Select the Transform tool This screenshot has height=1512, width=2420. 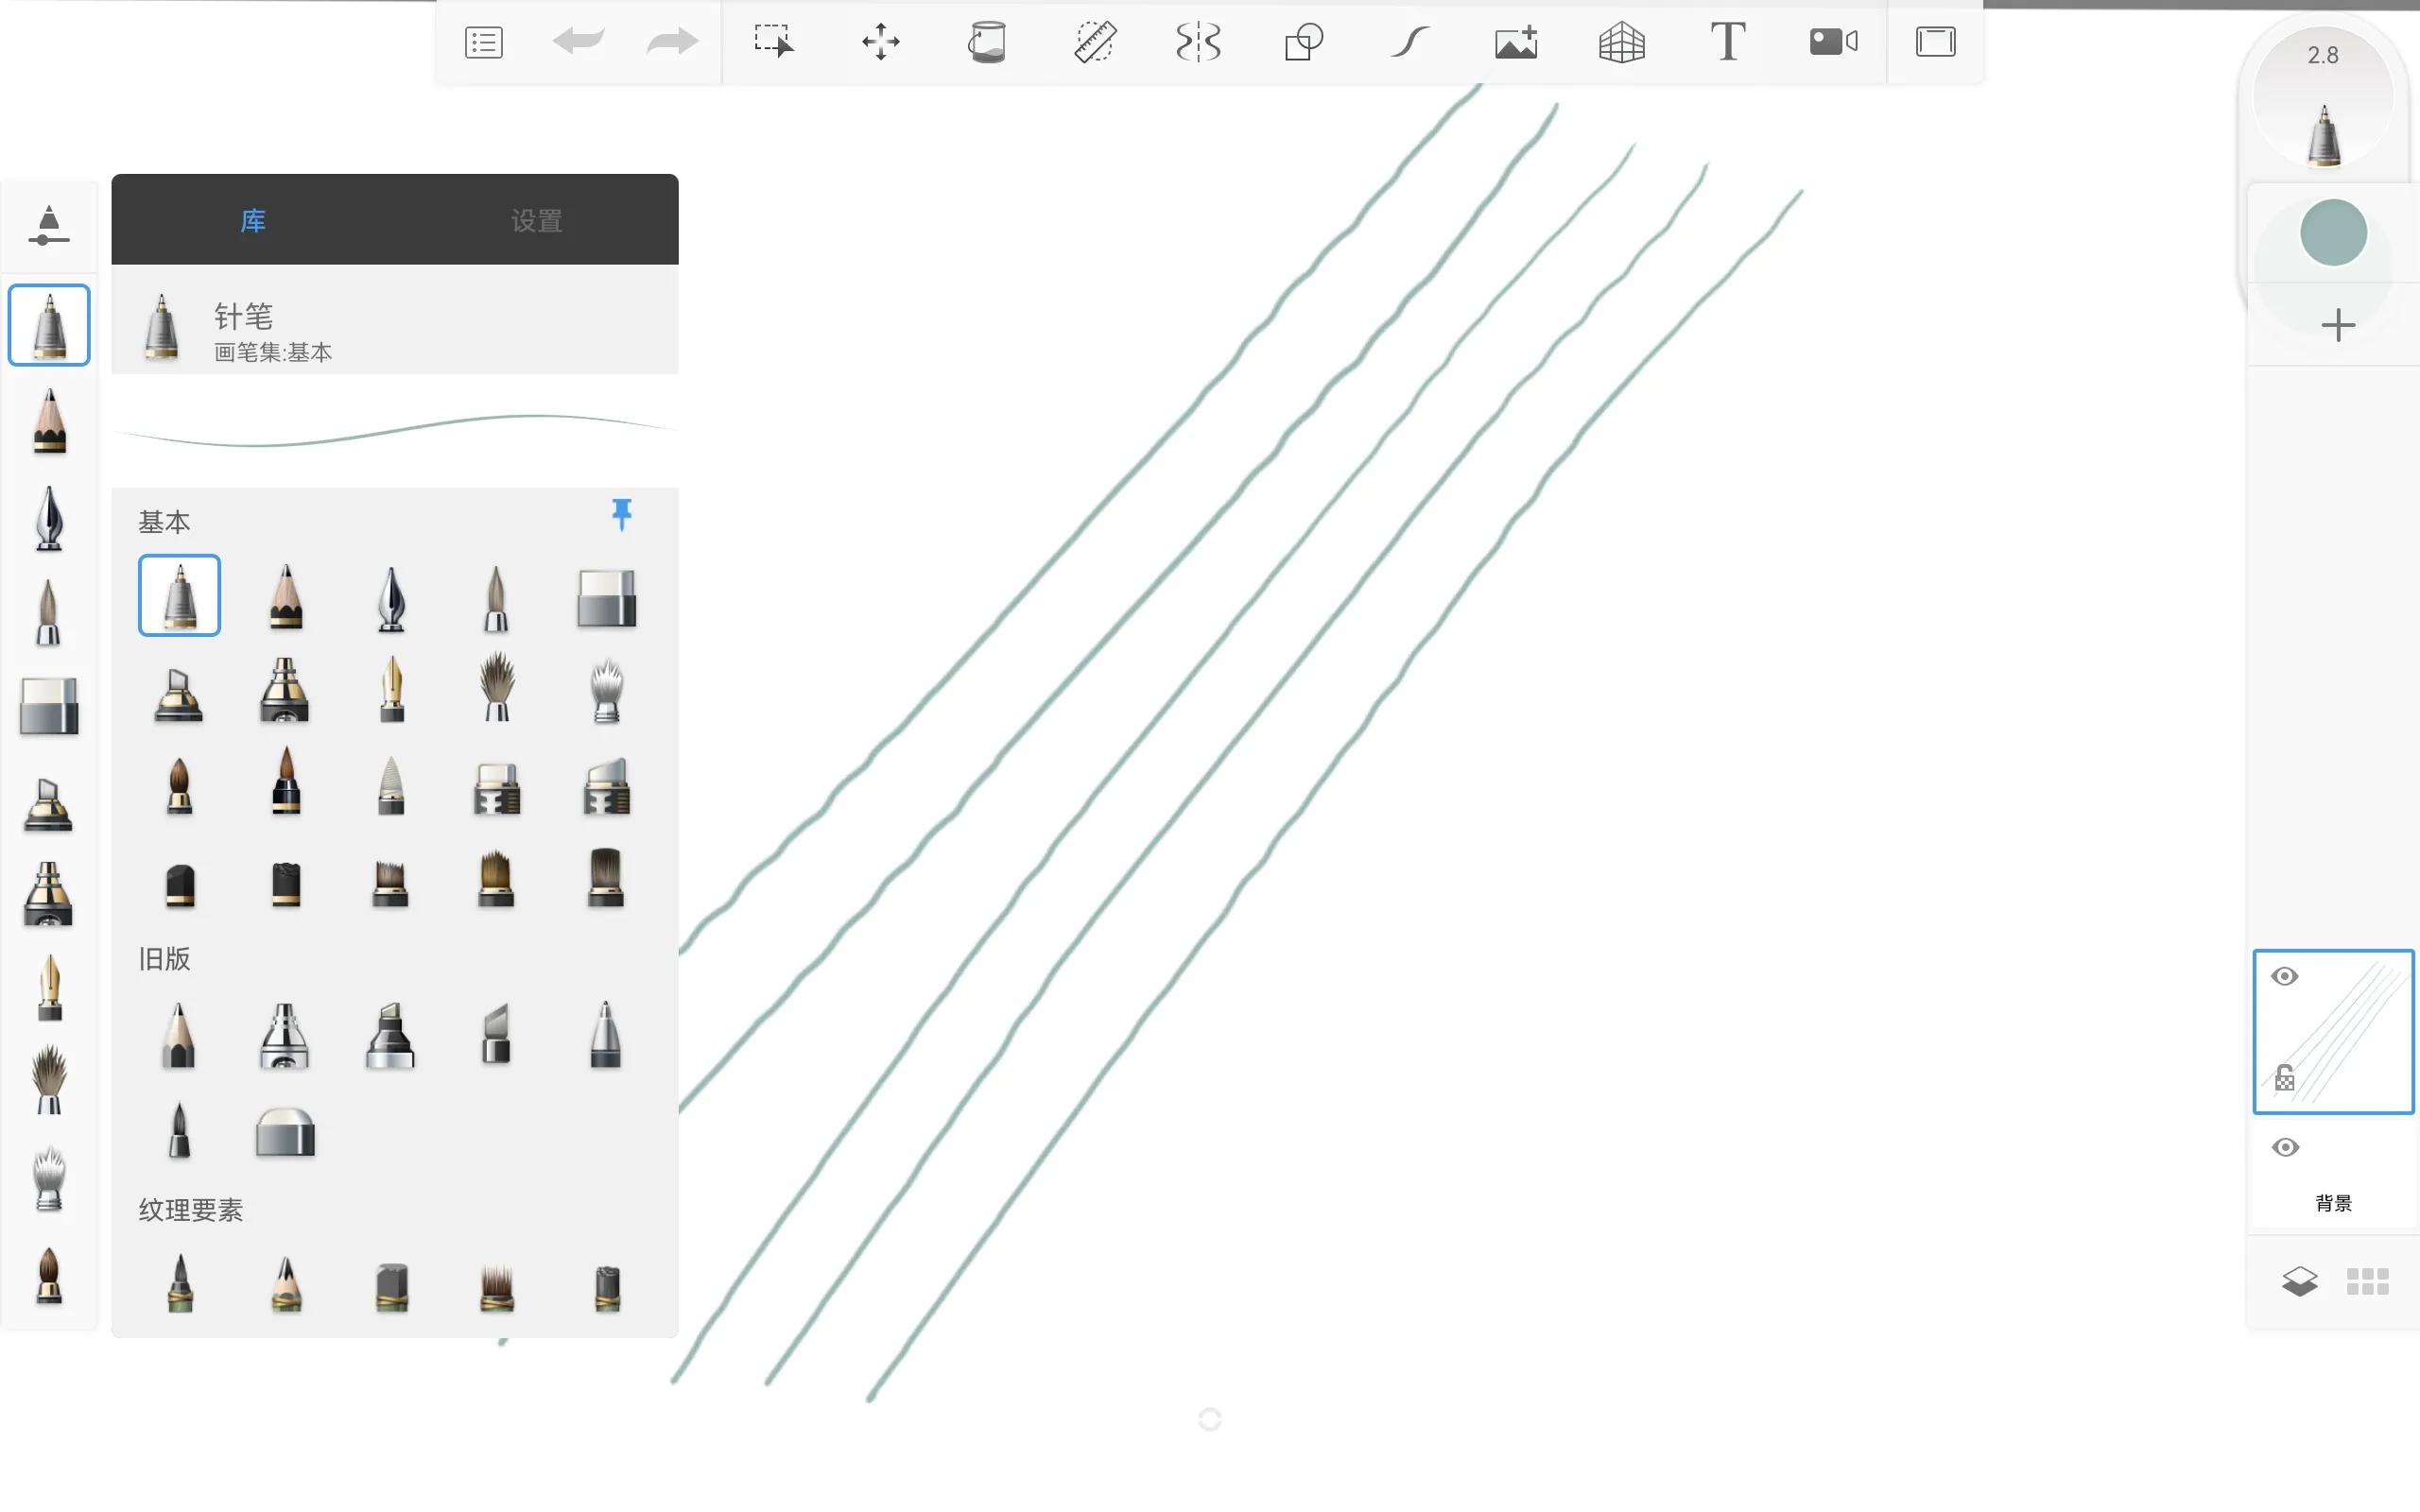tap(880, 42)
